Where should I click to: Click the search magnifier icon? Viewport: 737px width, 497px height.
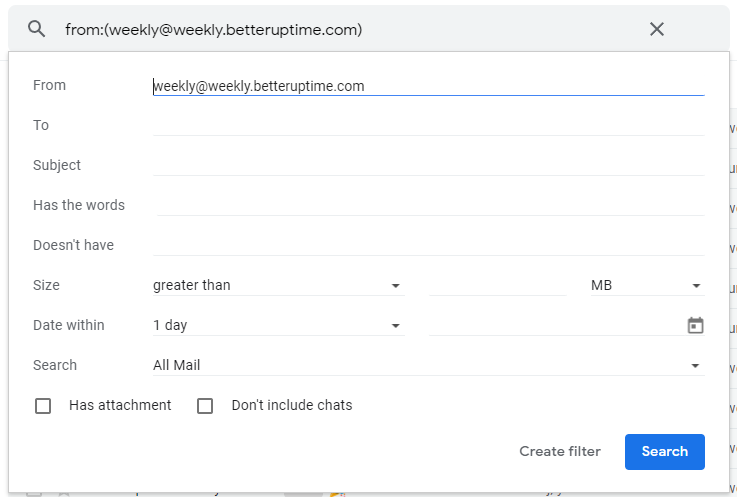point(37,29)
